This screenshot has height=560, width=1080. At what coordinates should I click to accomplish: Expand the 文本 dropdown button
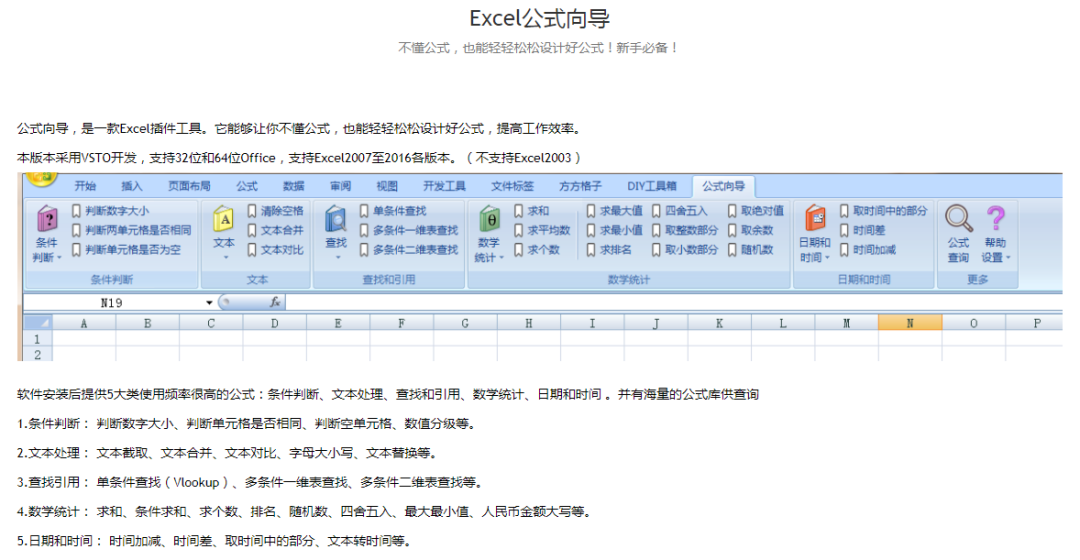click(224, 234)
